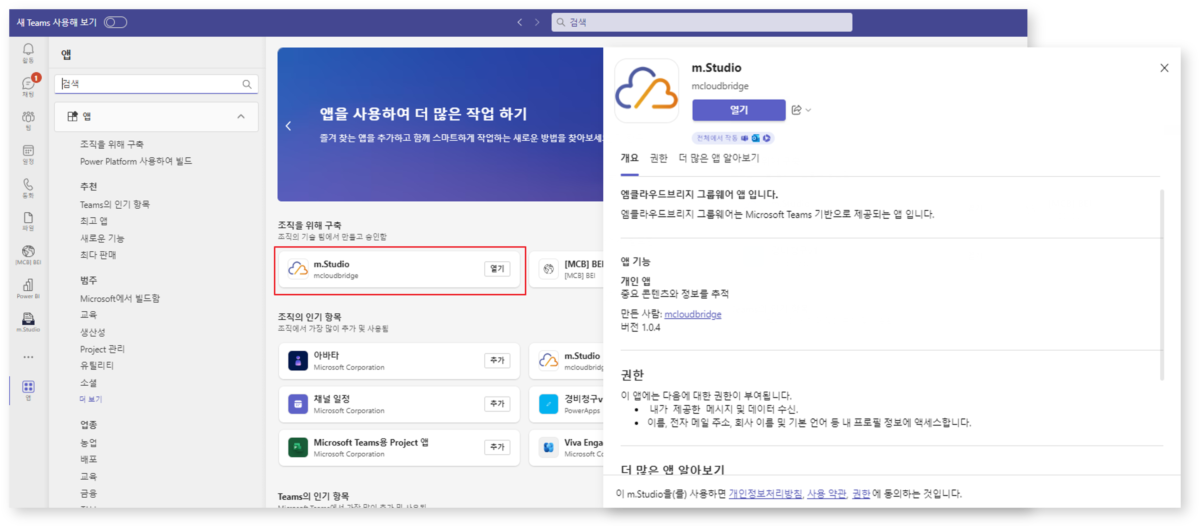The image size is (1200, 527).
Task: Click the 경비청구 PowerApps app icon
Action: pyautogui.click(x=548, y=404)
